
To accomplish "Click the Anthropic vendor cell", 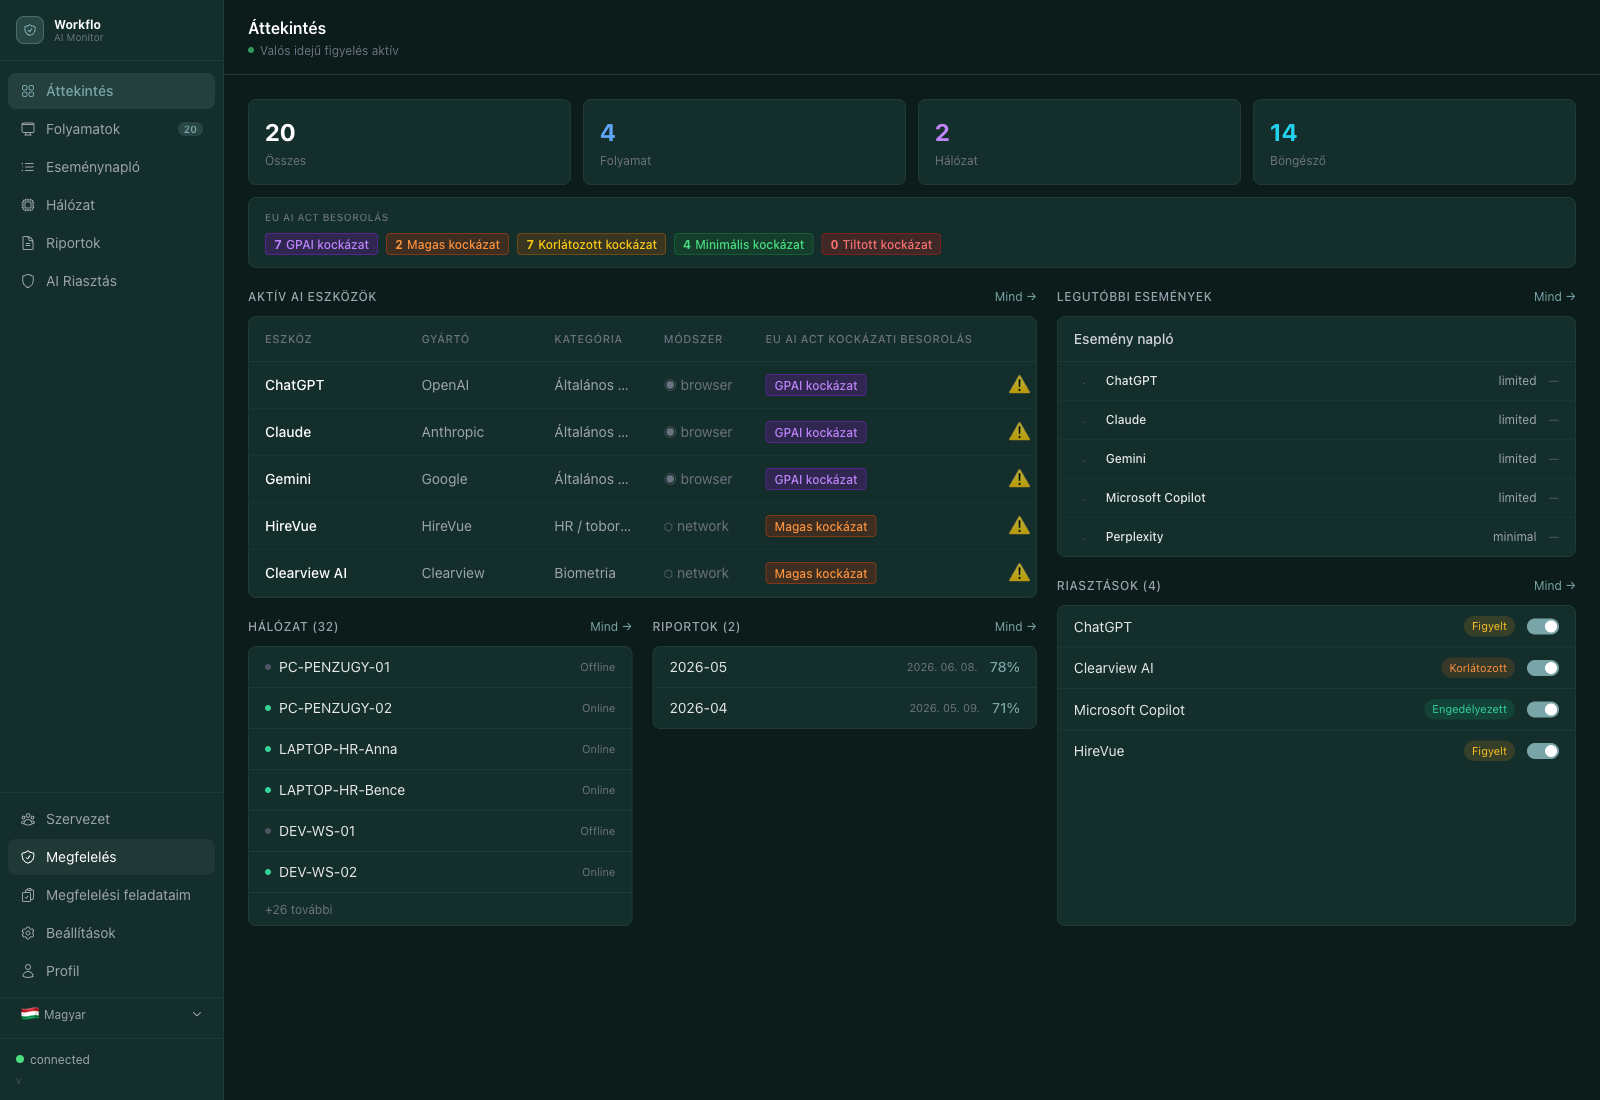I will point(452,432).
